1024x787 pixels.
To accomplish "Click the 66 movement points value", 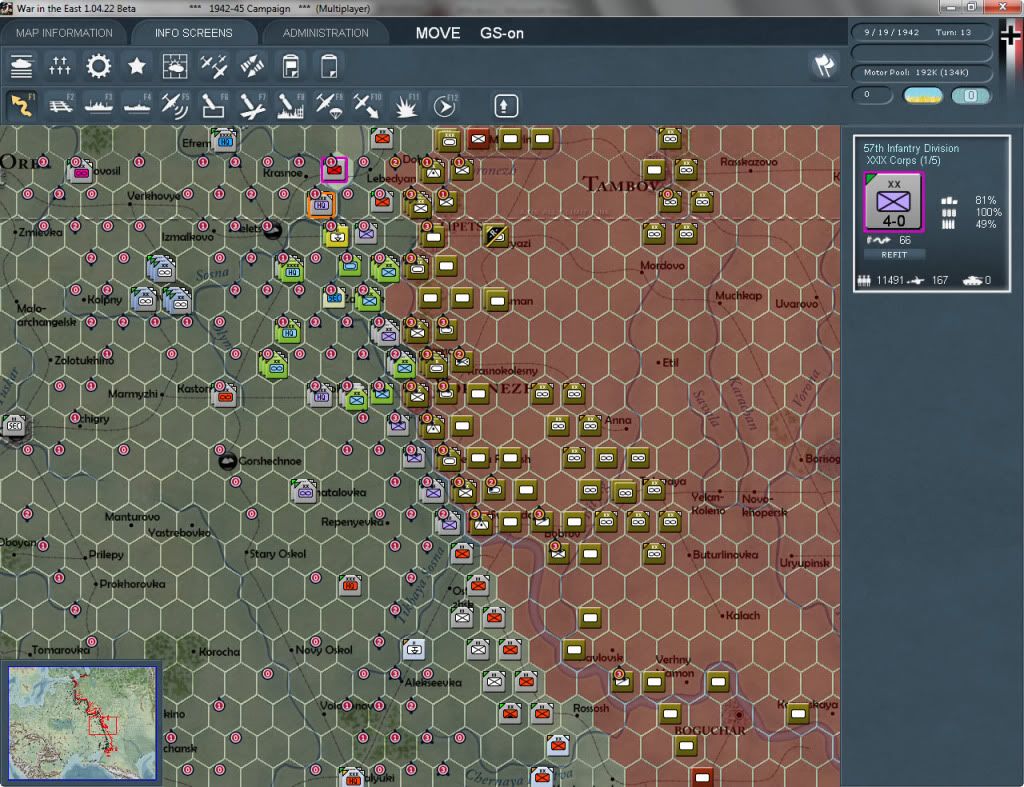I will tap(904, 240).
